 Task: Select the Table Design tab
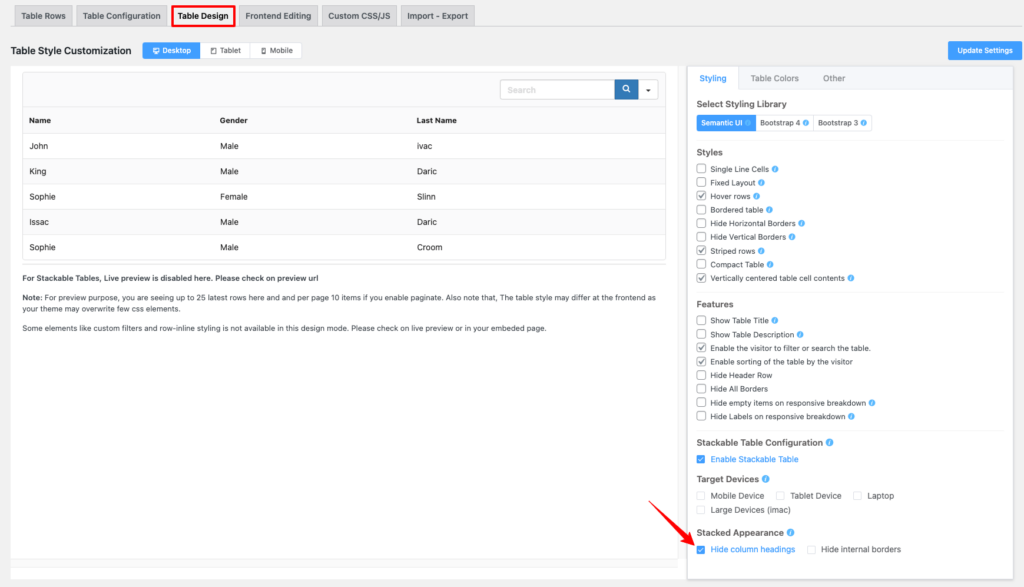[x=203, y=16]
